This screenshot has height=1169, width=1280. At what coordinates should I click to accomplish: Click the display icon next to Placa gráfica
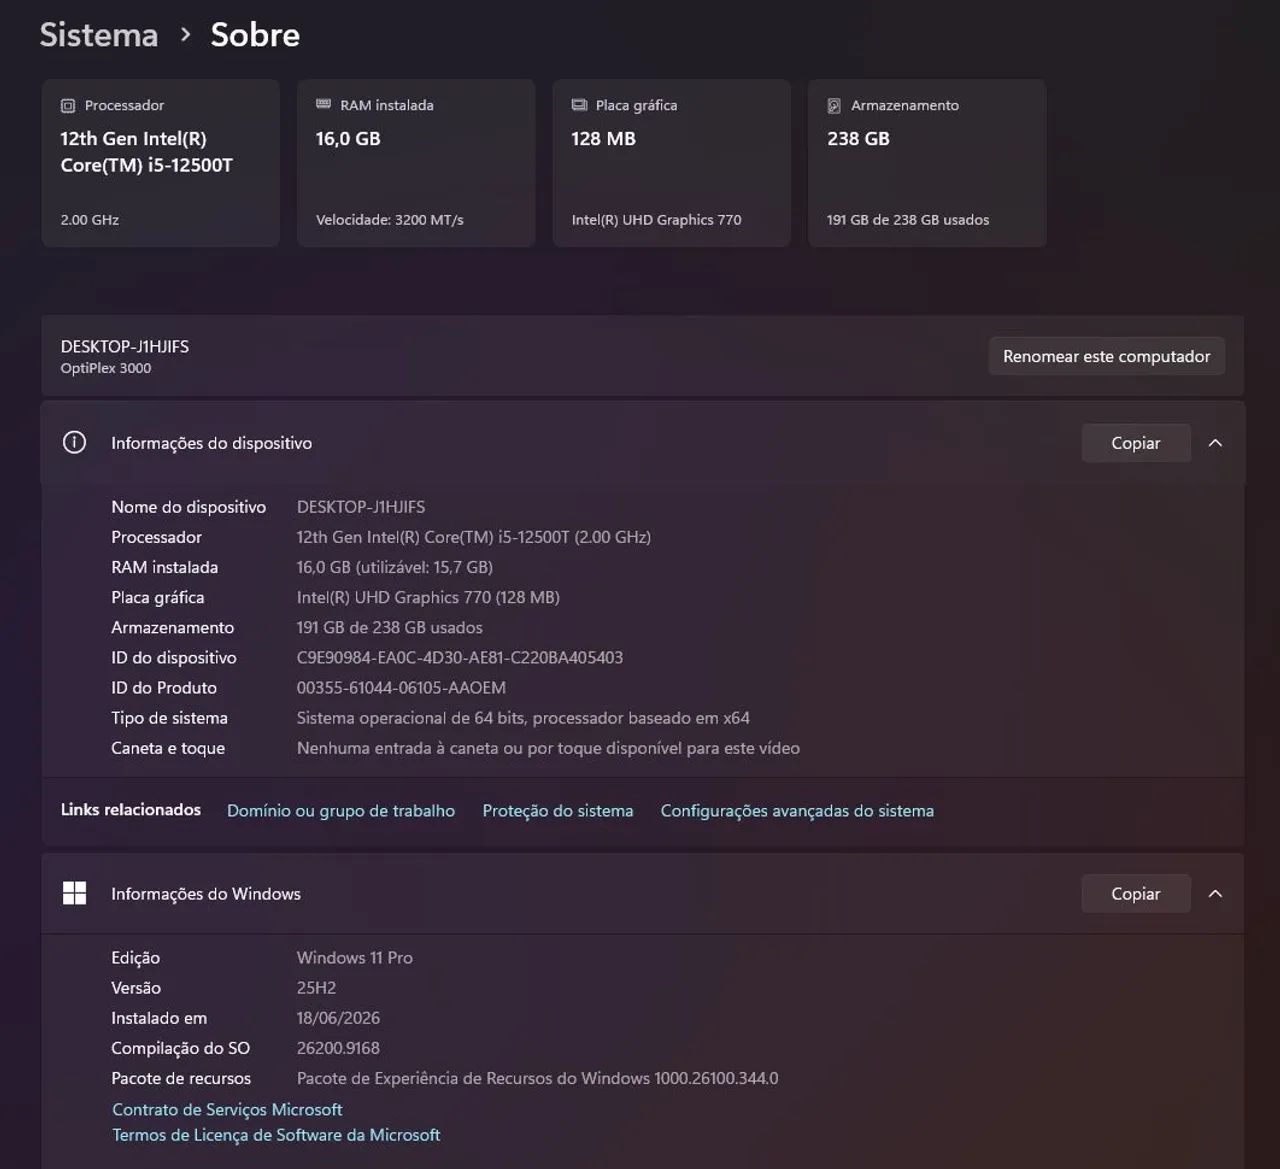[x=579, y=105]
